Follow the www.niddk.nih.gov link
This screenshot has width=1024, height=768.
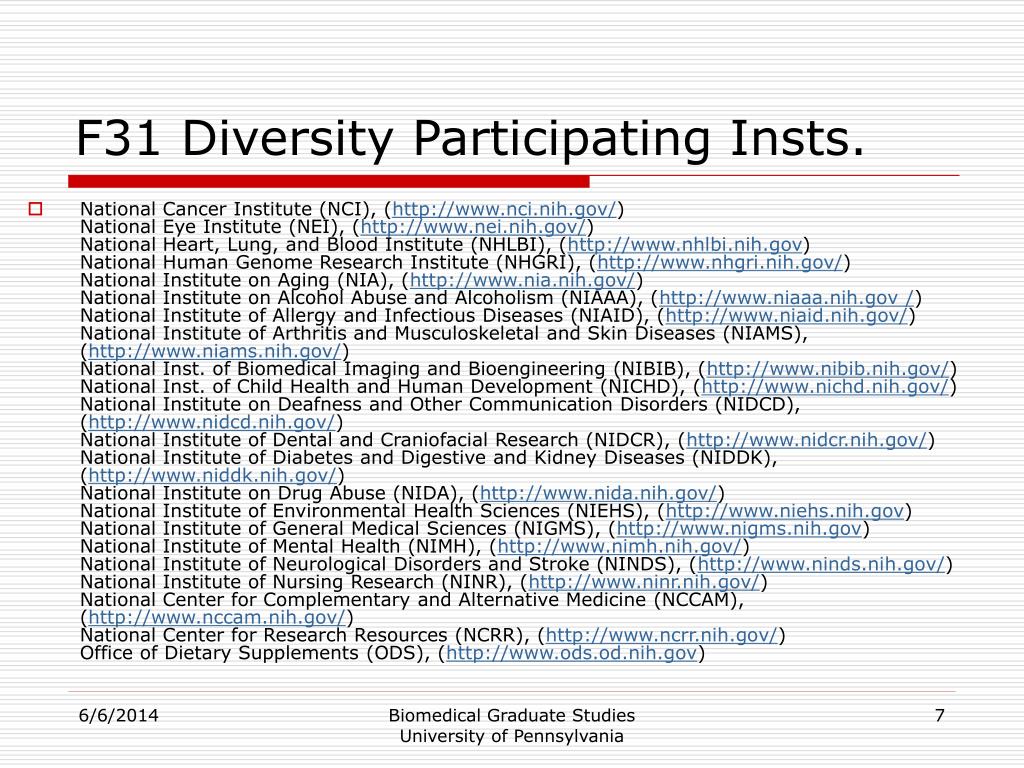click(x=212, y=475)
